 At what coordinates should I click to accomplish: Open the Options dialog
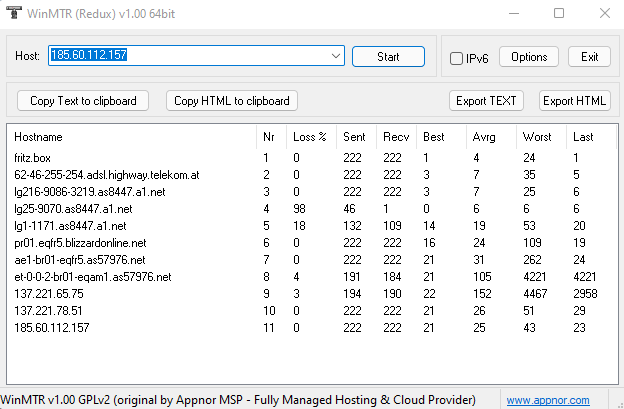coord(529,56)
